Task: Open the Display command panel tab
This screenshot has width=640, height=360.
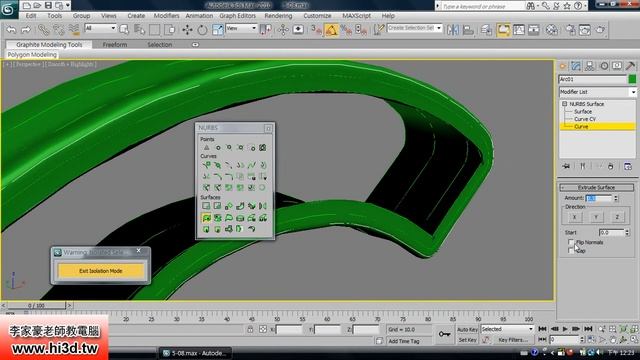Action: tap(617, 66)
